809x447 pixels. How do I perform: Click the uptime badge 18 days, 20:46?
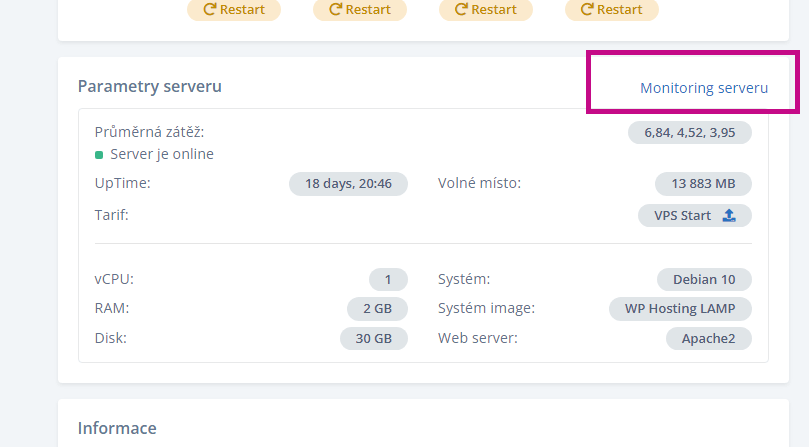(348, 184)
